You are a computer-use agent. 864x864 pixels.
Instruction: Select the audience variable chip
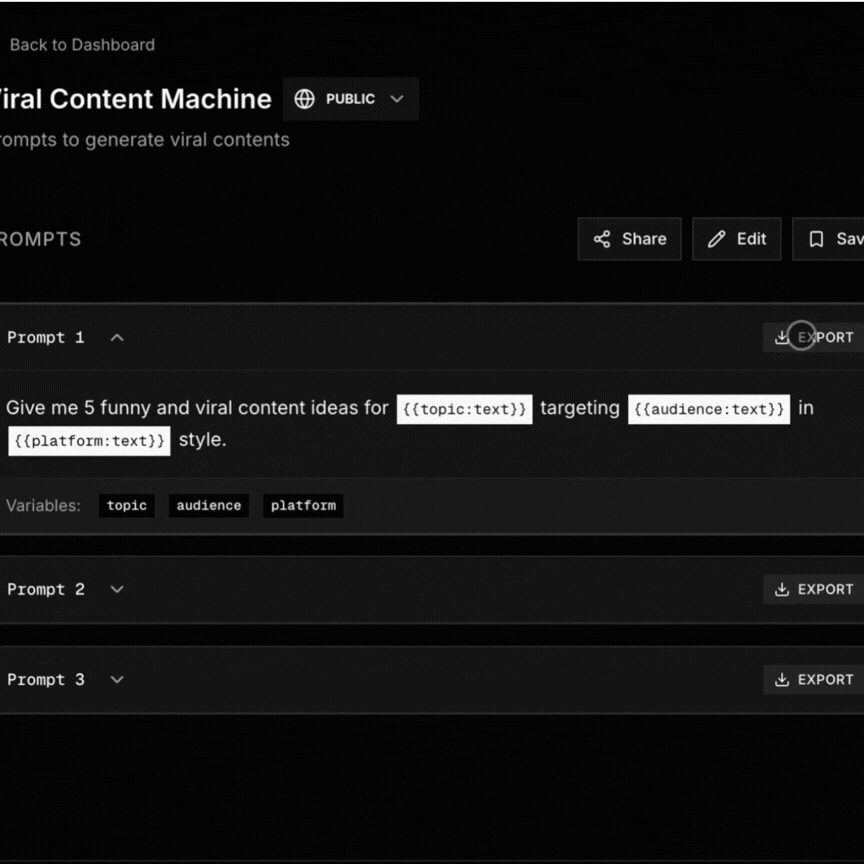(x=208, y=506)
